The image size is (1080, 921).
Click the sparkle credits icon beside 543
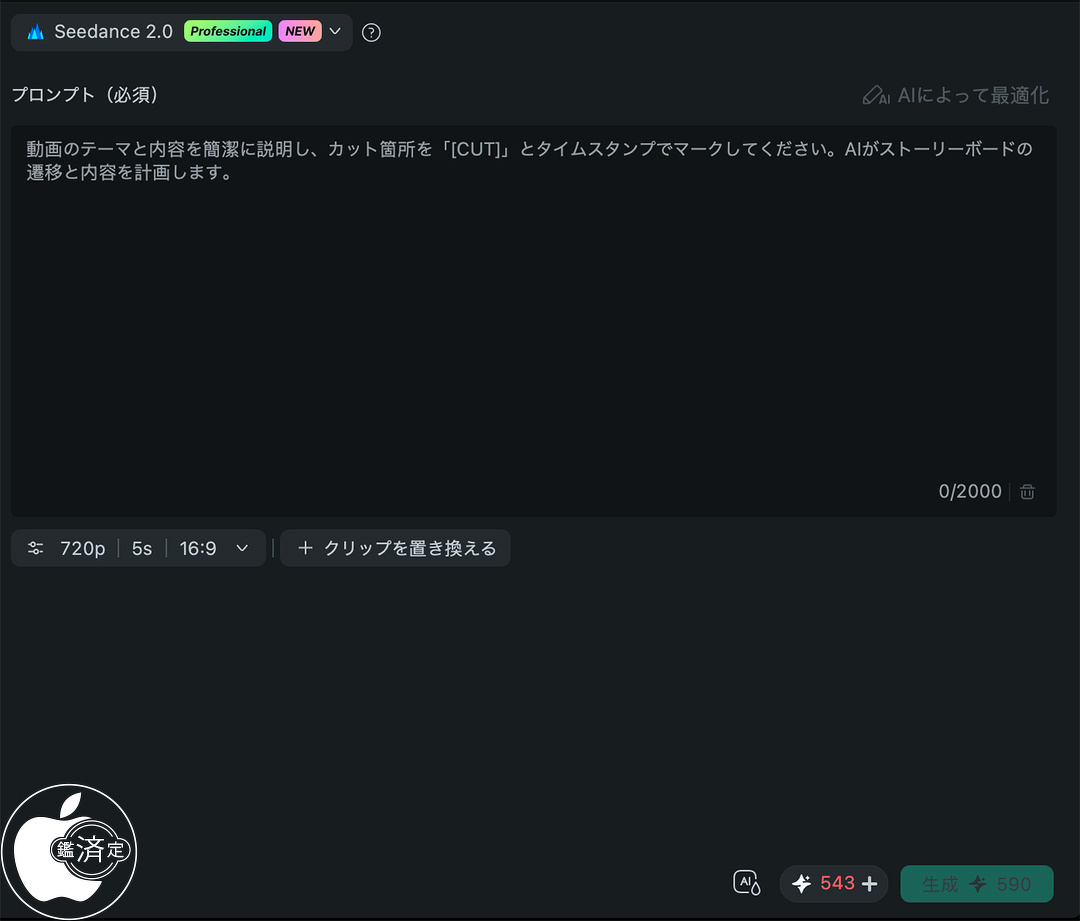pos(801,884)
